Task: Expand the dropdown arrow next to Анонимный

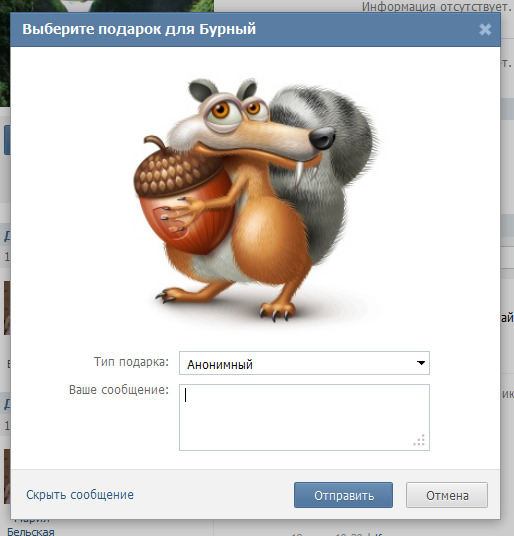Action: tap(421, 363)
